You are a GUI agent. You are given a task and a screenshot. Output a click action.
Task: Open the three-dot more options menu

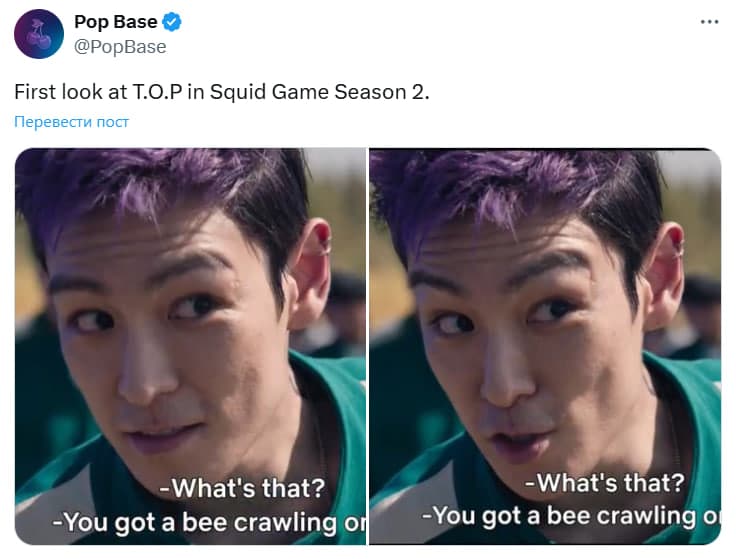point(709,22)
